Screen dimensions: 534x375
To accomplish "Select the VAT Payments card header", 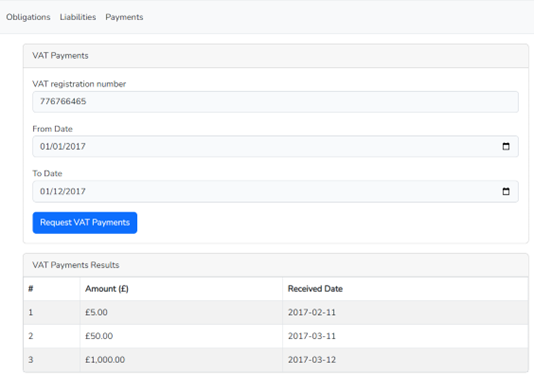I will click(276, 56).
